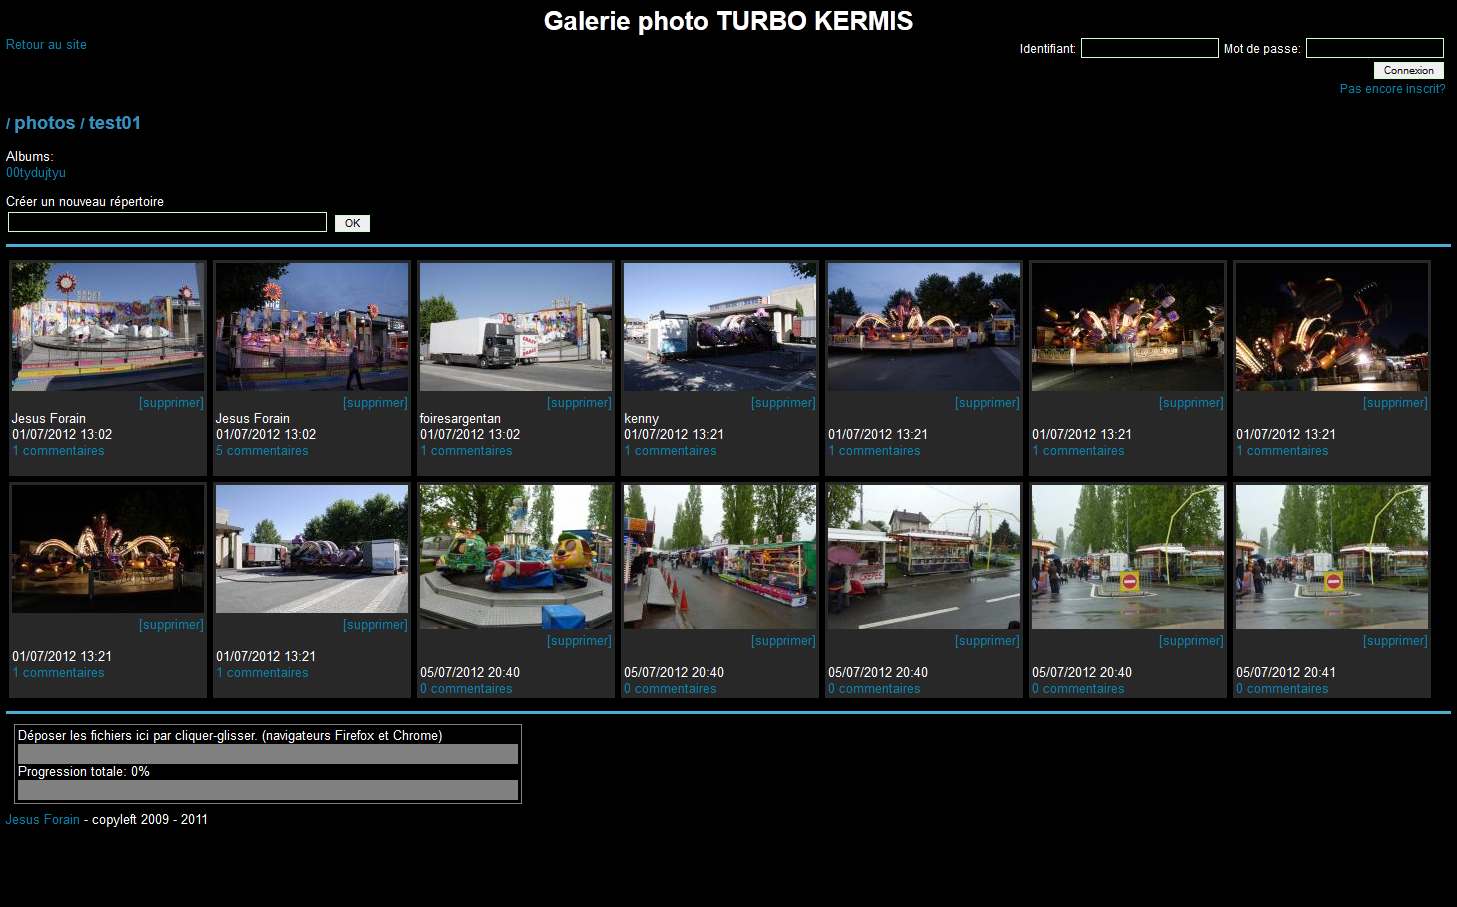Click supprimer for photo dated 05/07/2012 20:41
This screenshot has height=907, width=1457.
click(1395, 641)
